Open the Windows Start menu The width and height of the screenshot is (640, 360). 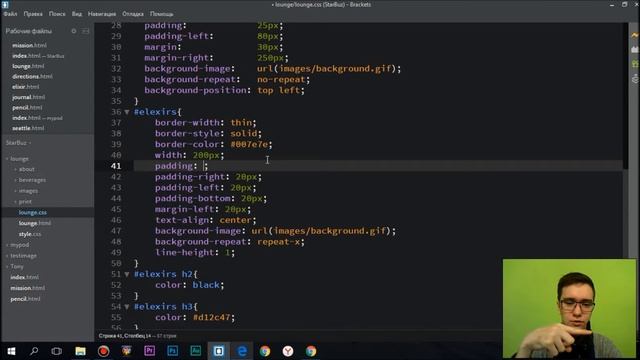click(11, 351)
